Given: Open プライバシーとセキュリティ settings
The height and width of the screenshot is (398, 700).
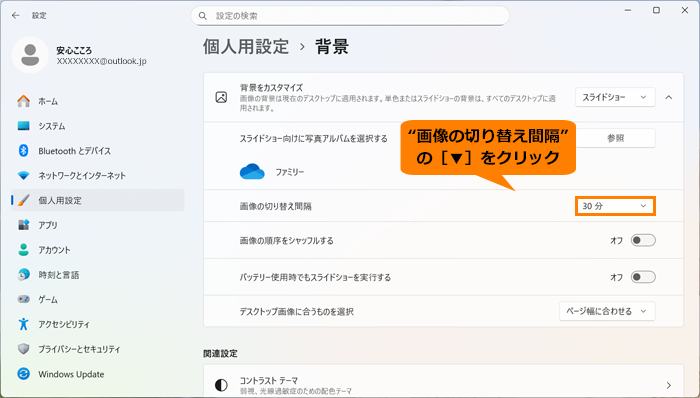Looking at the screenshot, I should (98, 349).
